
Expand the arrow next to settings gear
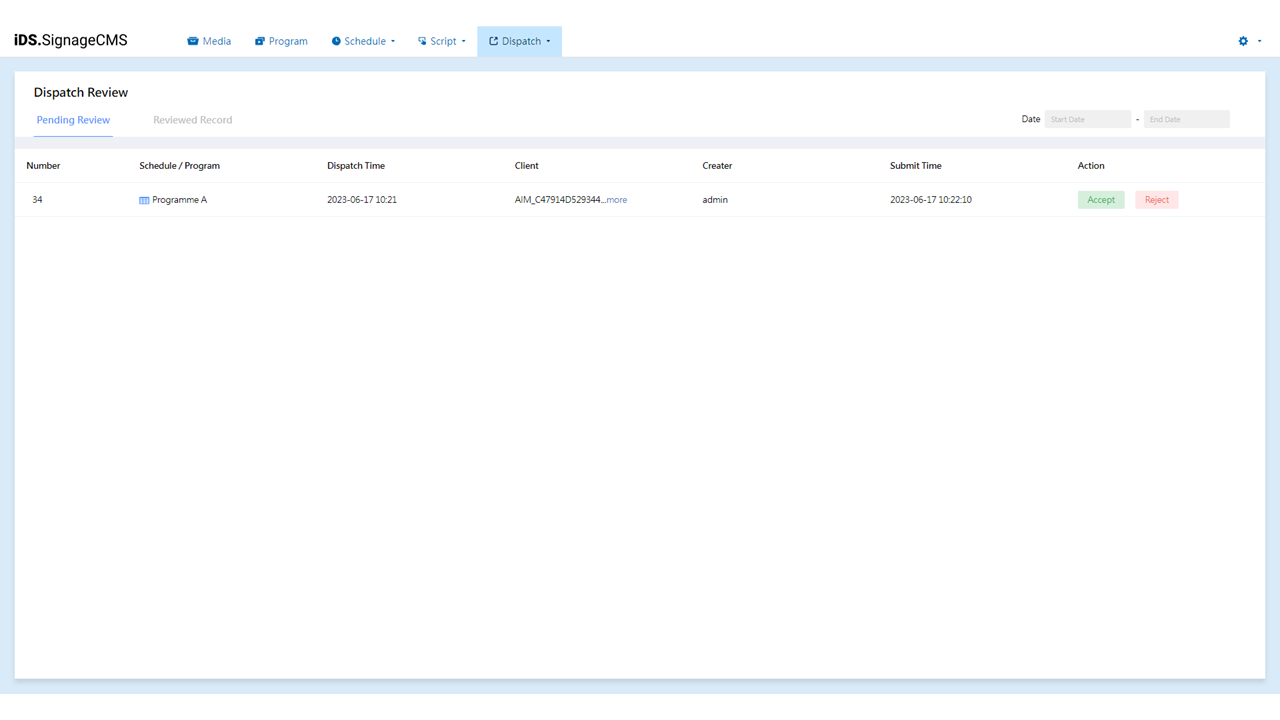click(1259, 42)
